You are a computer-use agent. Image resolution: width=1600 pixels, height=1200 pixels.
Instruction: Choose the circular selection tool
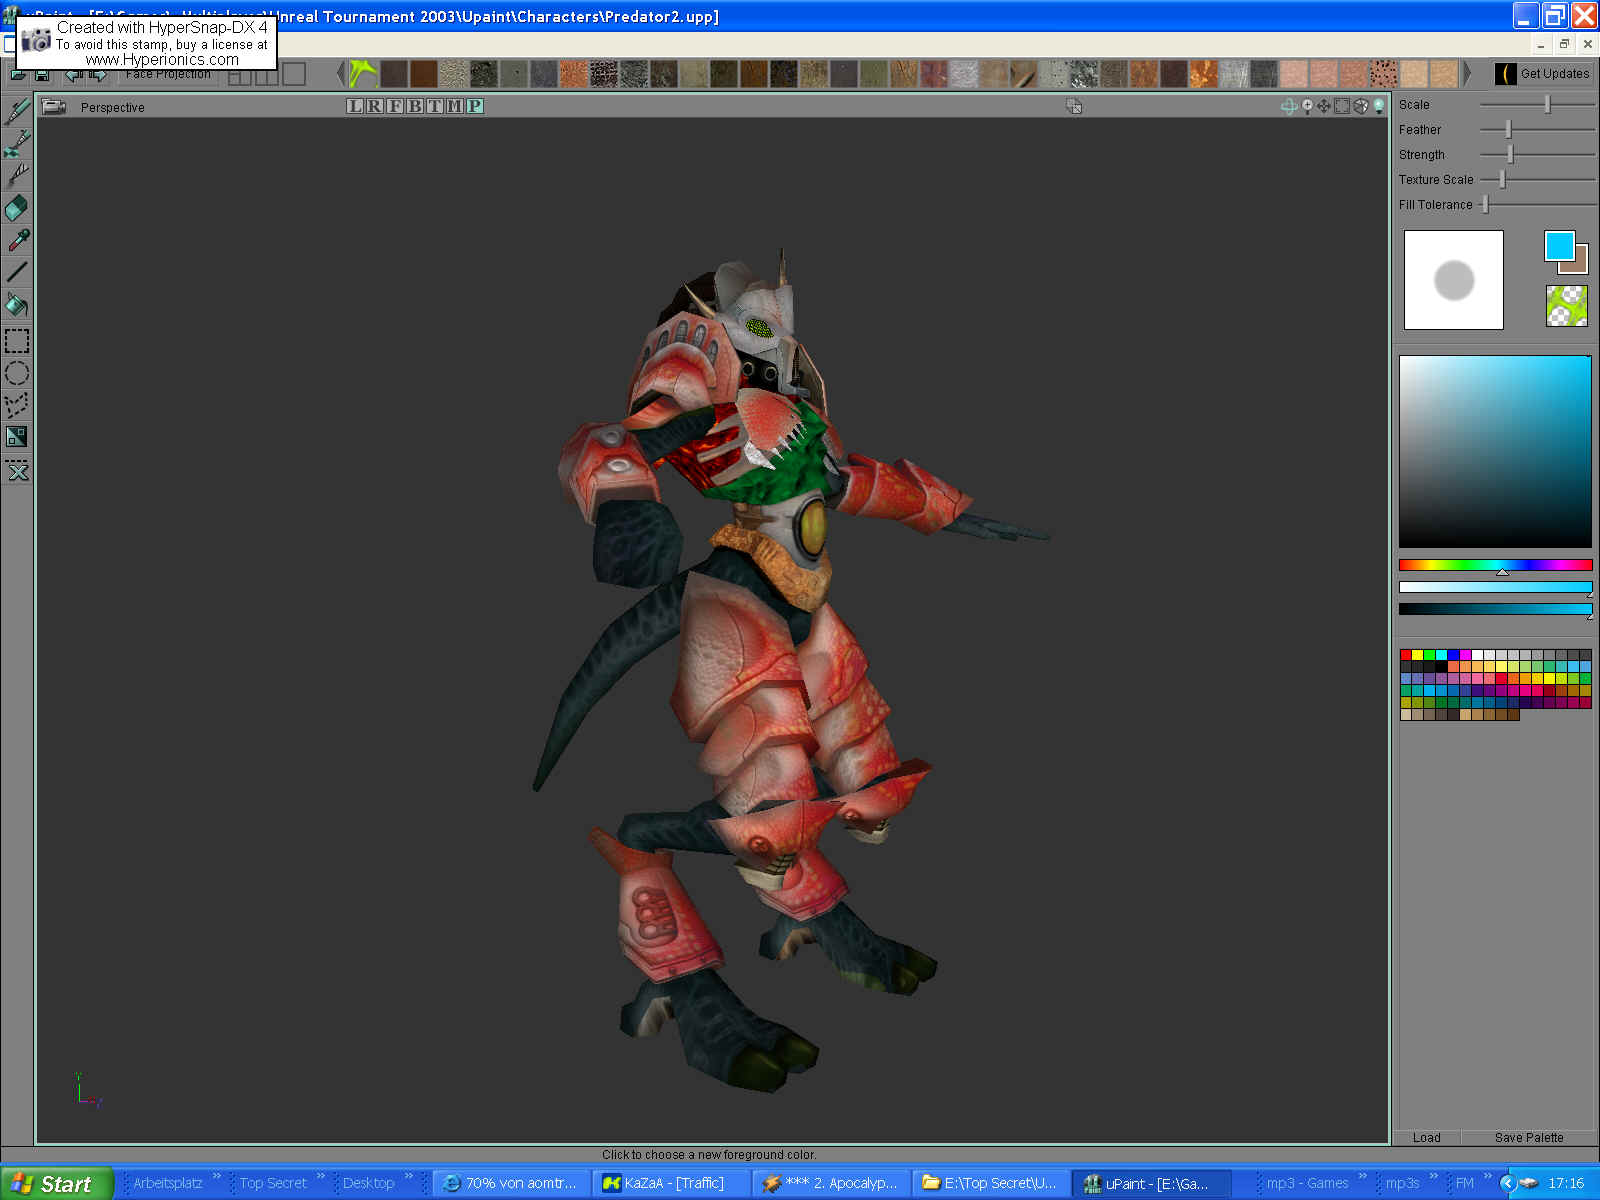17,374
